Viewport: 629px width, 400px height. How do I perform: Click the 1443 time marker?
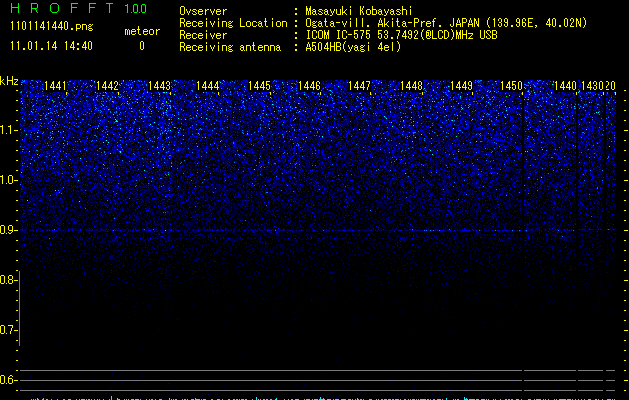pos(159,86)
